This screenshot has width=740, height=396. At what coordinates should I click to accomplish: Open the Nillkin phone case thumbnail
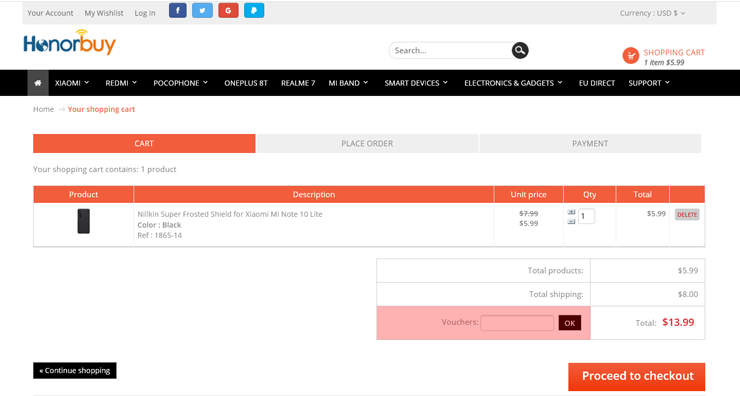point(84,221)
